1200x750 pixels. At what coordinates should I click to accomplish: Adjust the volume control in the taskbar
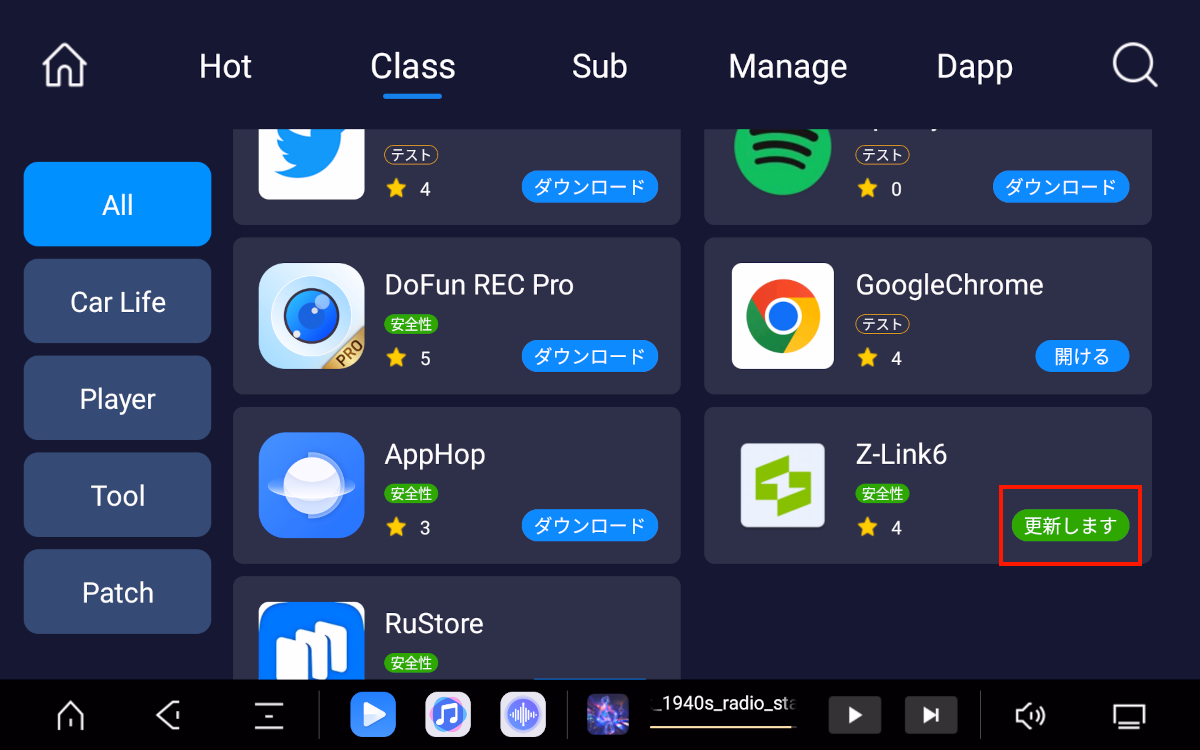[x=1030, y=714]
